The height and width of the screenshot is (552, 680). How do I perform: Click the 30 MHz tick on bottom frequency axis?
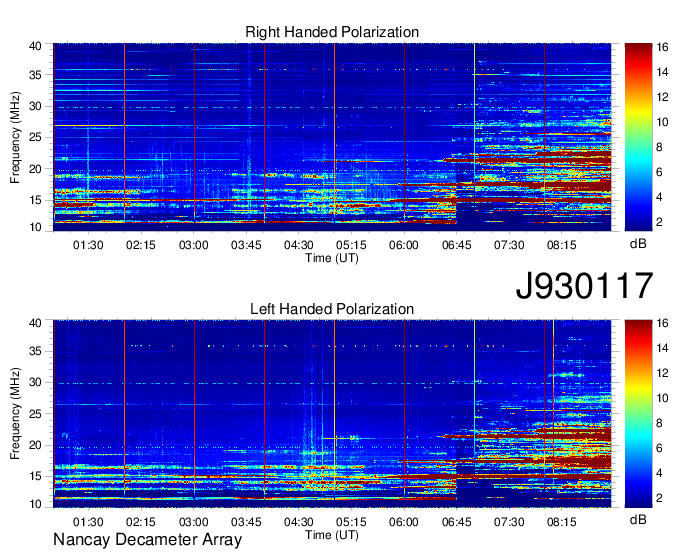point(35,382)
